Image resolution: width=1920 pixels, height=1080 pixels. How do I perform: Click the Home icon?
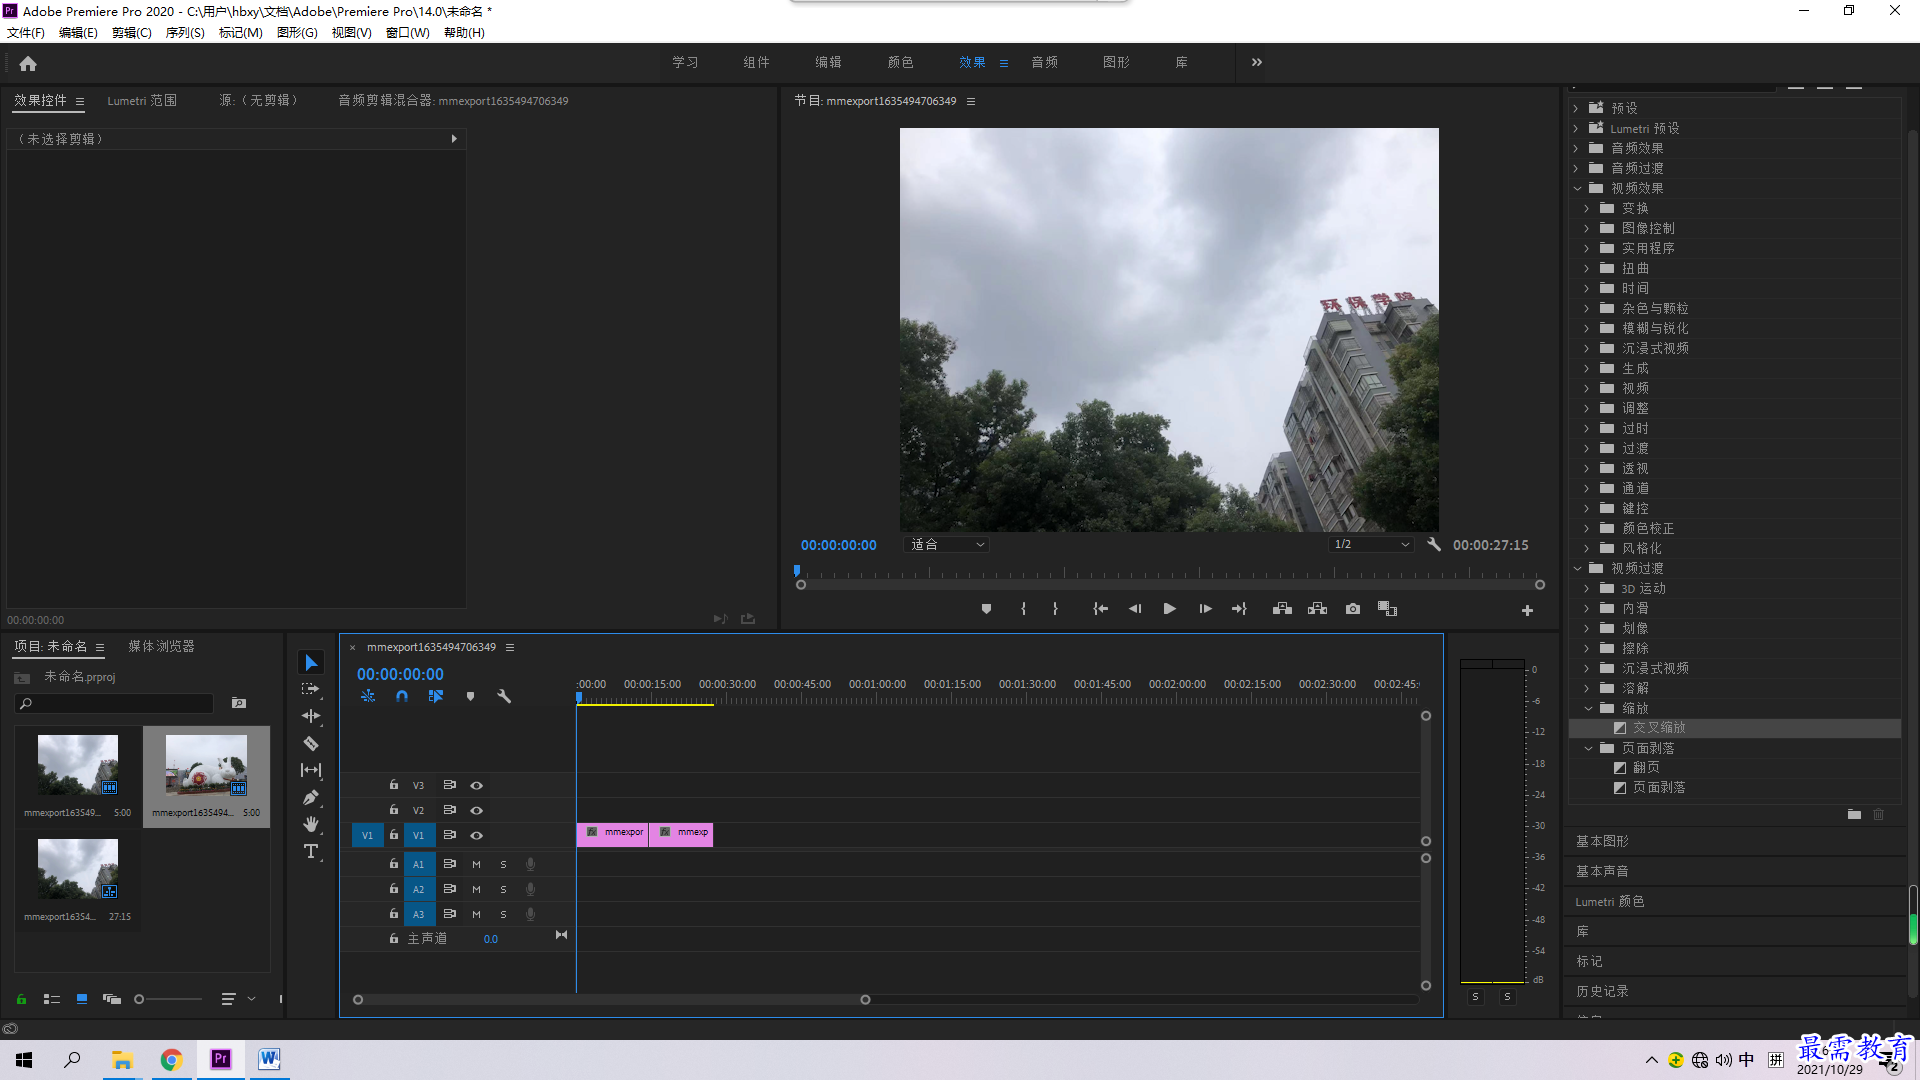(x=28, y=63)
